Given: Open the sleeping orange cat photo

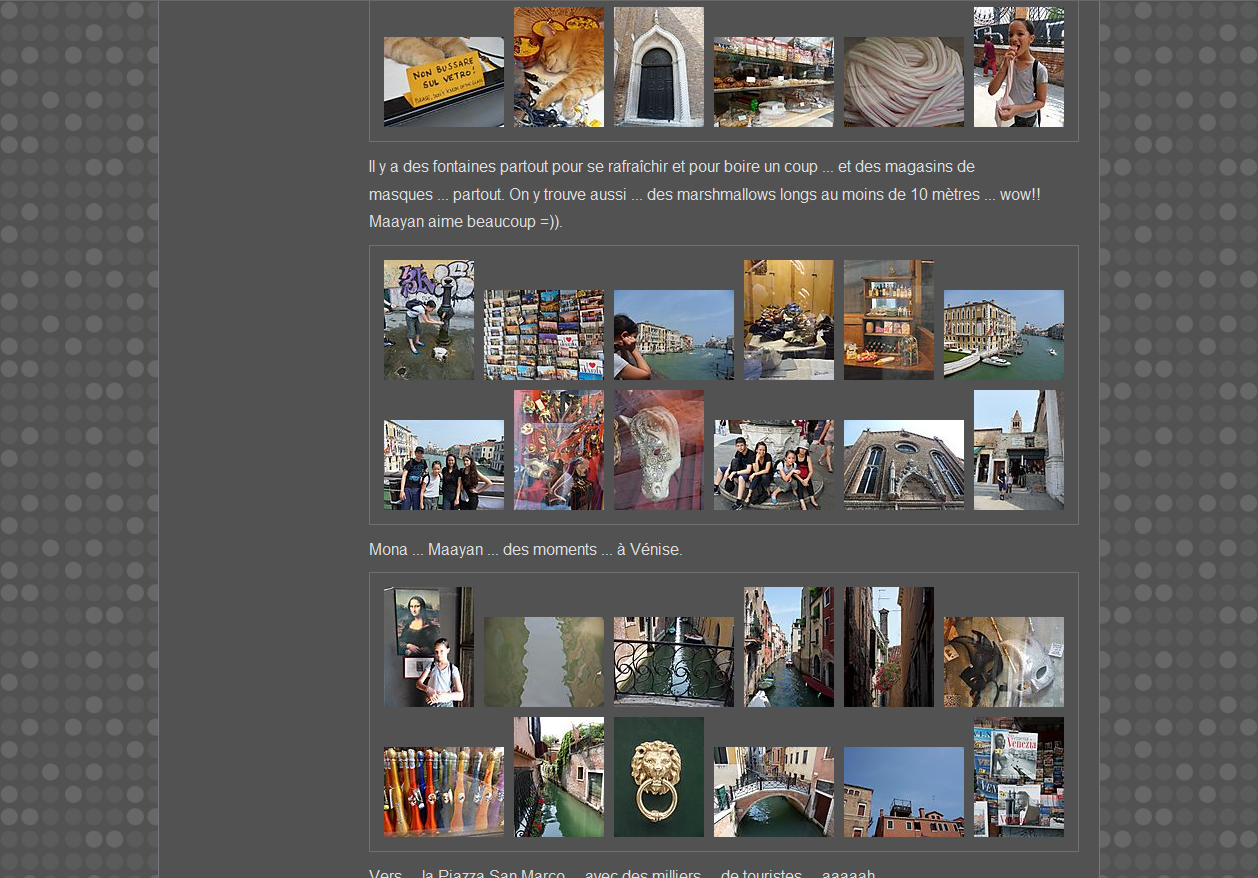Looking at the screenshot, I should pos(558,67).
